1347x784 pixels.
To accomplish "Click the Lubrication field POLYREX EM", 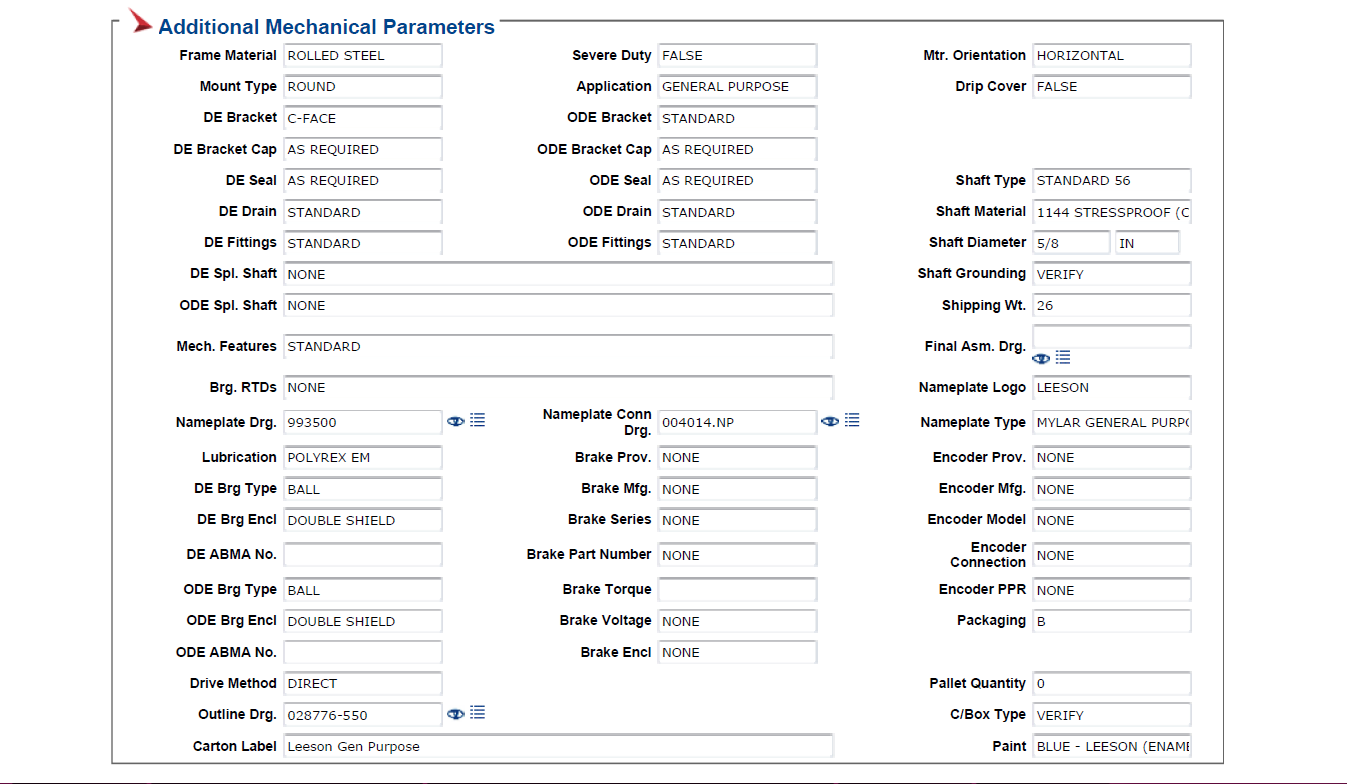I will pyautogui.click(x=363, y=458).
